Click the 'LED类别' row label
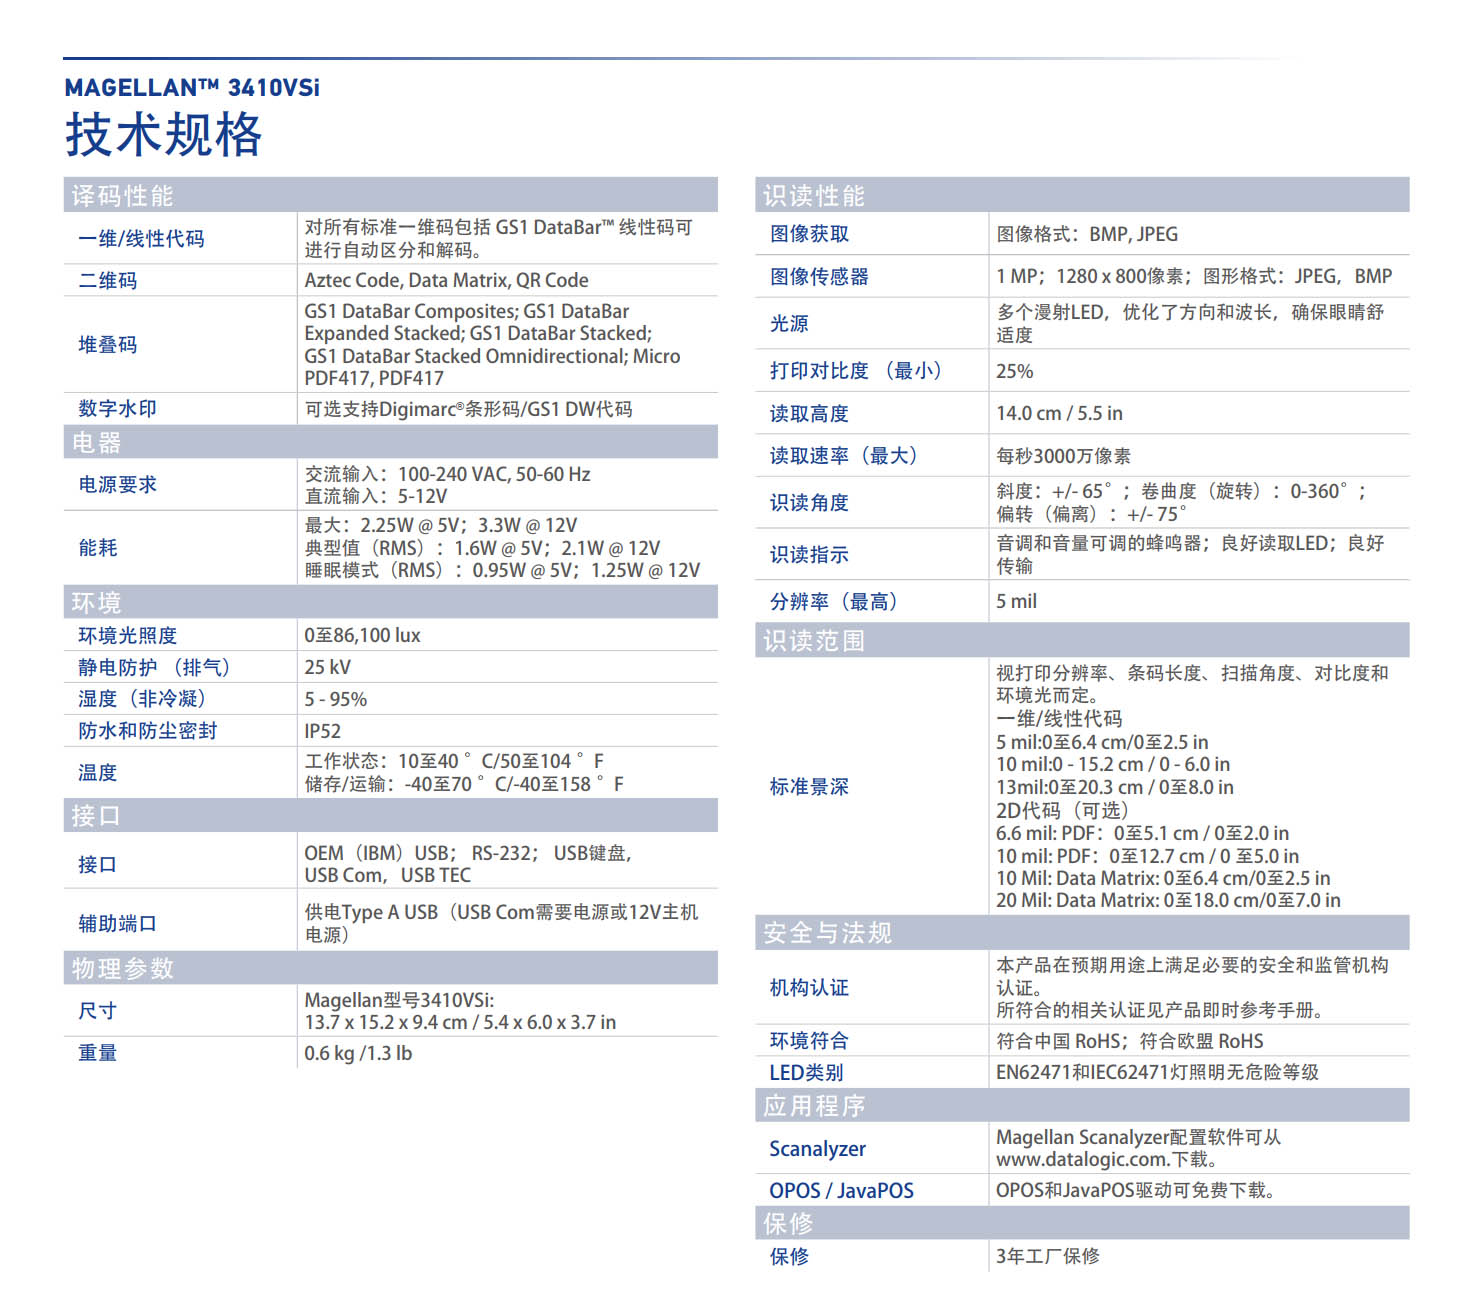Image resolution: width=1467 pixels, height=1289 pixels. [806, 1073]
